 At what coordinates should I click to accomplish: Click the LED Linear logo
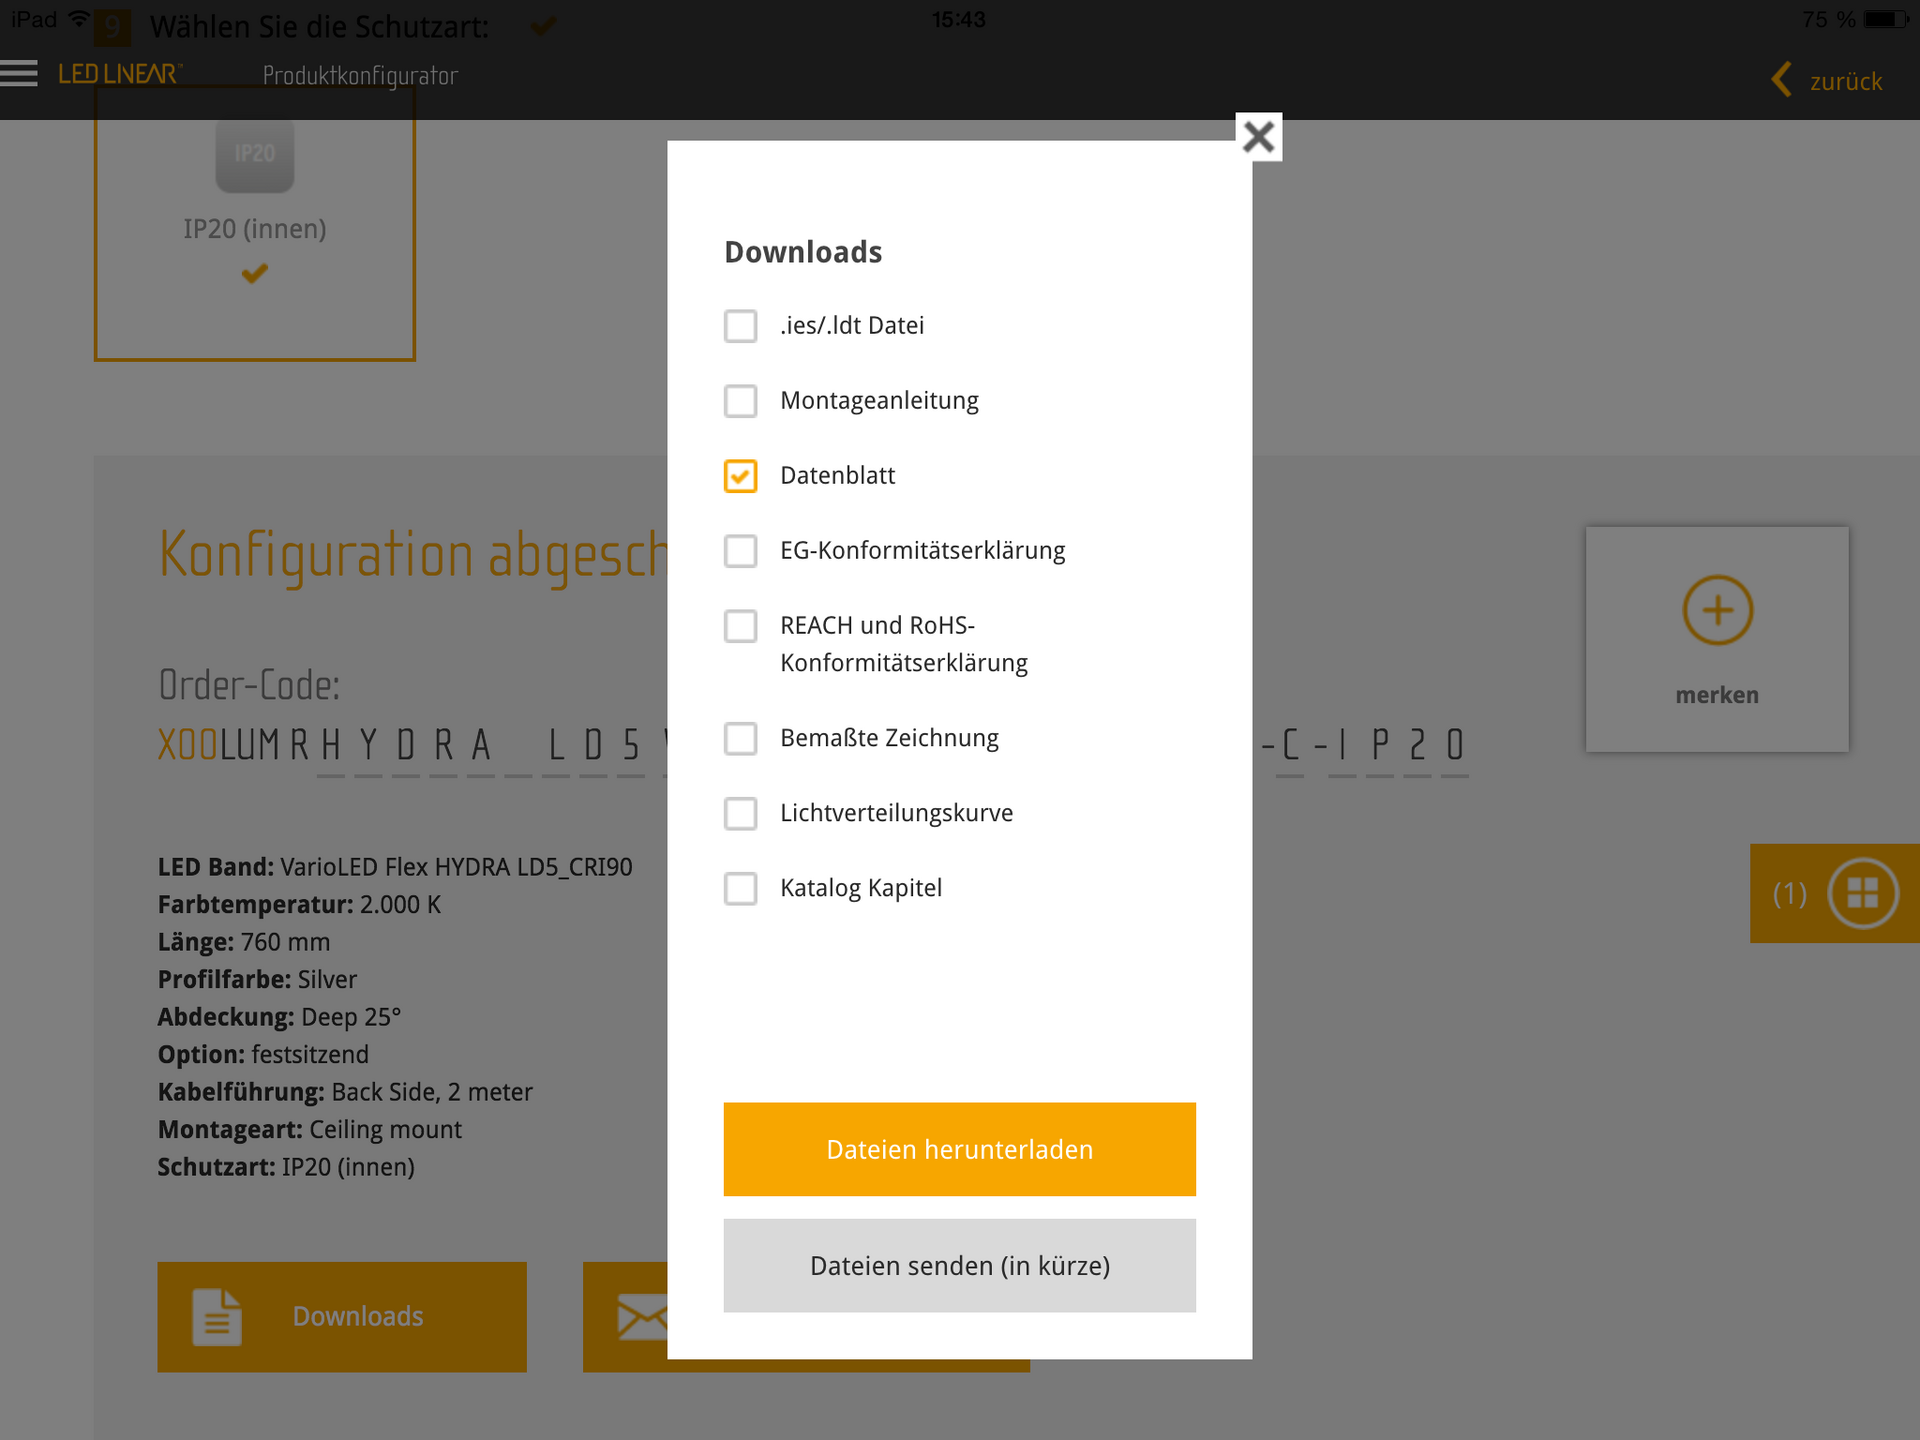119,75
